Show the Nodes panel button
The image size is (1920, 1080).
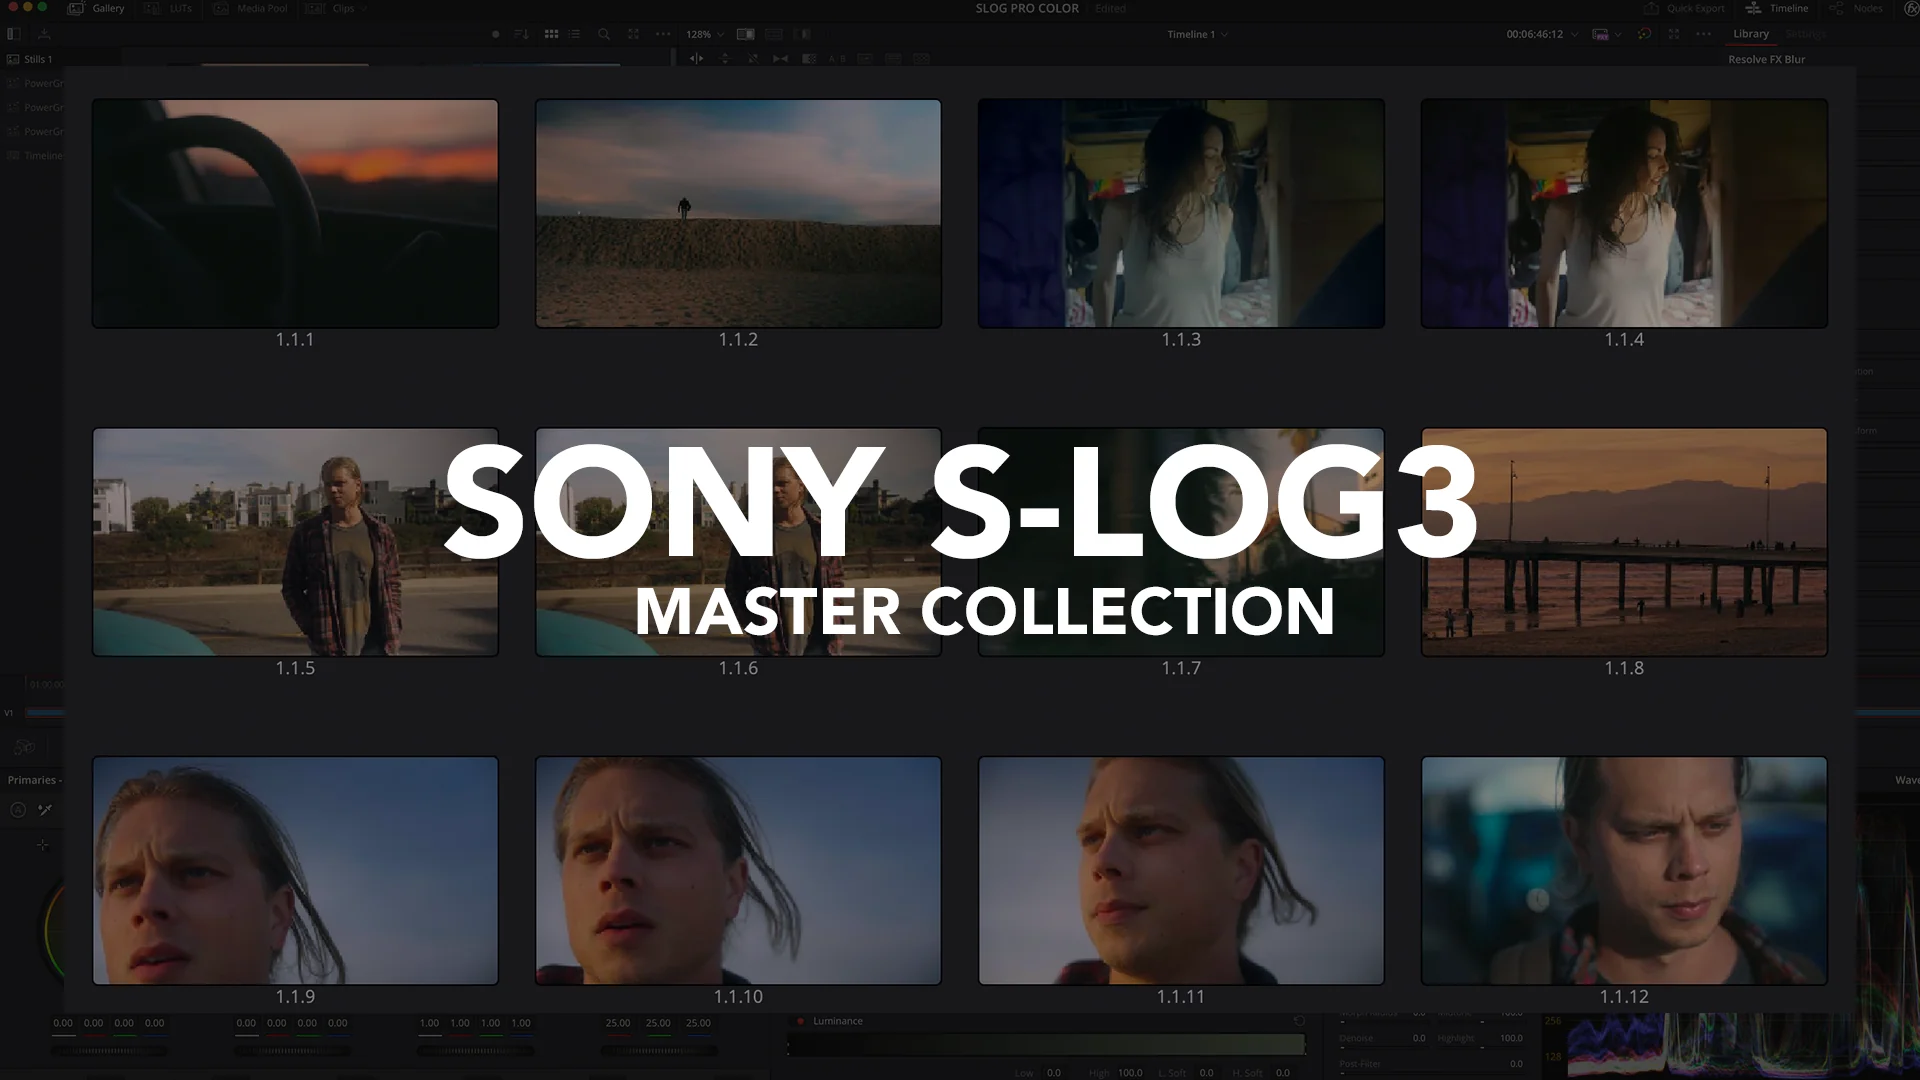click(1856, 8)
